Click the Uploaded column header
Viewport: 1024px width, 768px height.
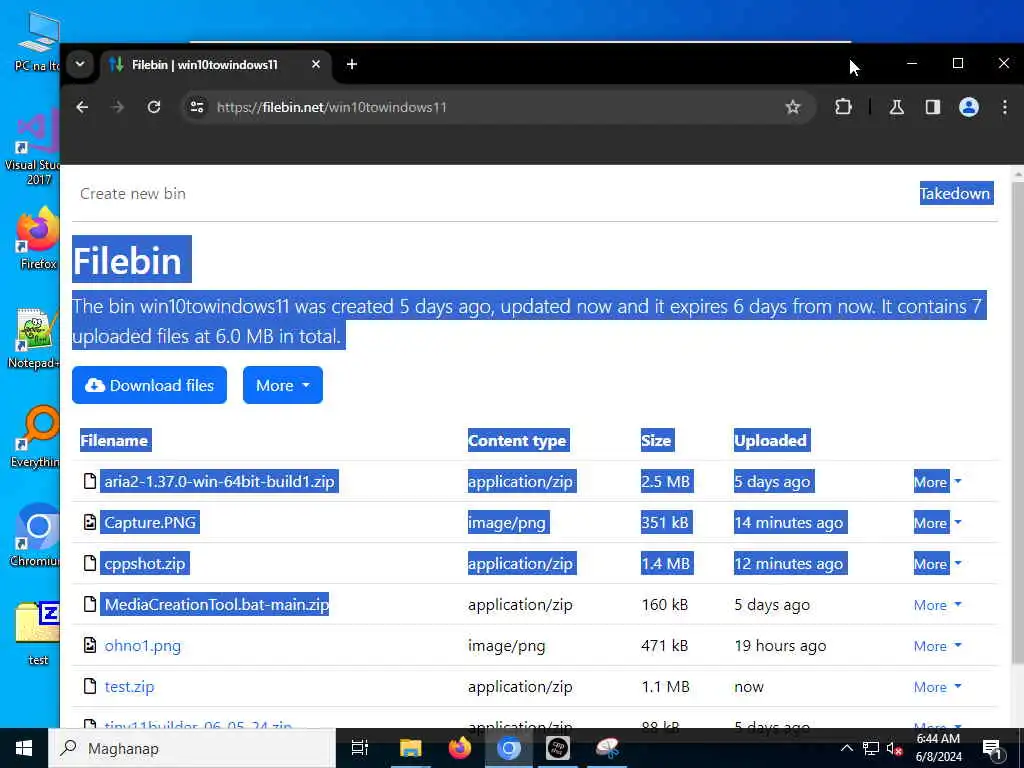pyautogui.click(x=771, y=441)
